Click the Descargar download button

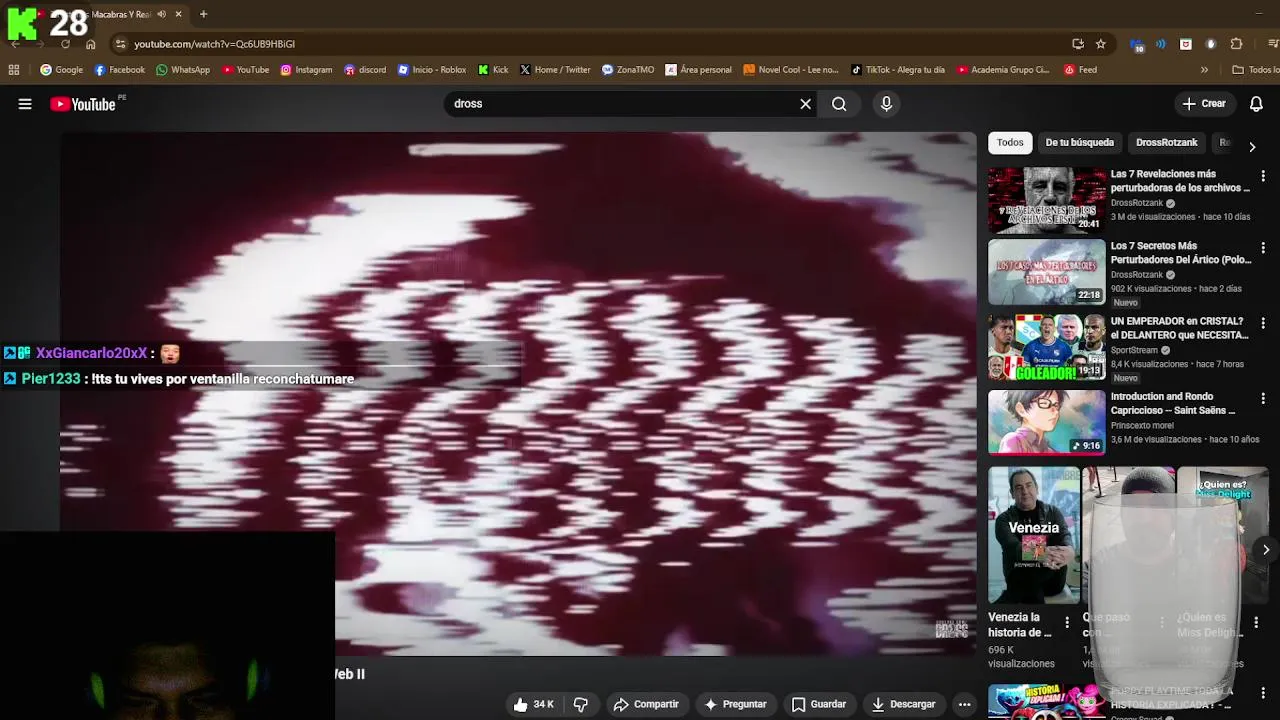click(902, 704)
